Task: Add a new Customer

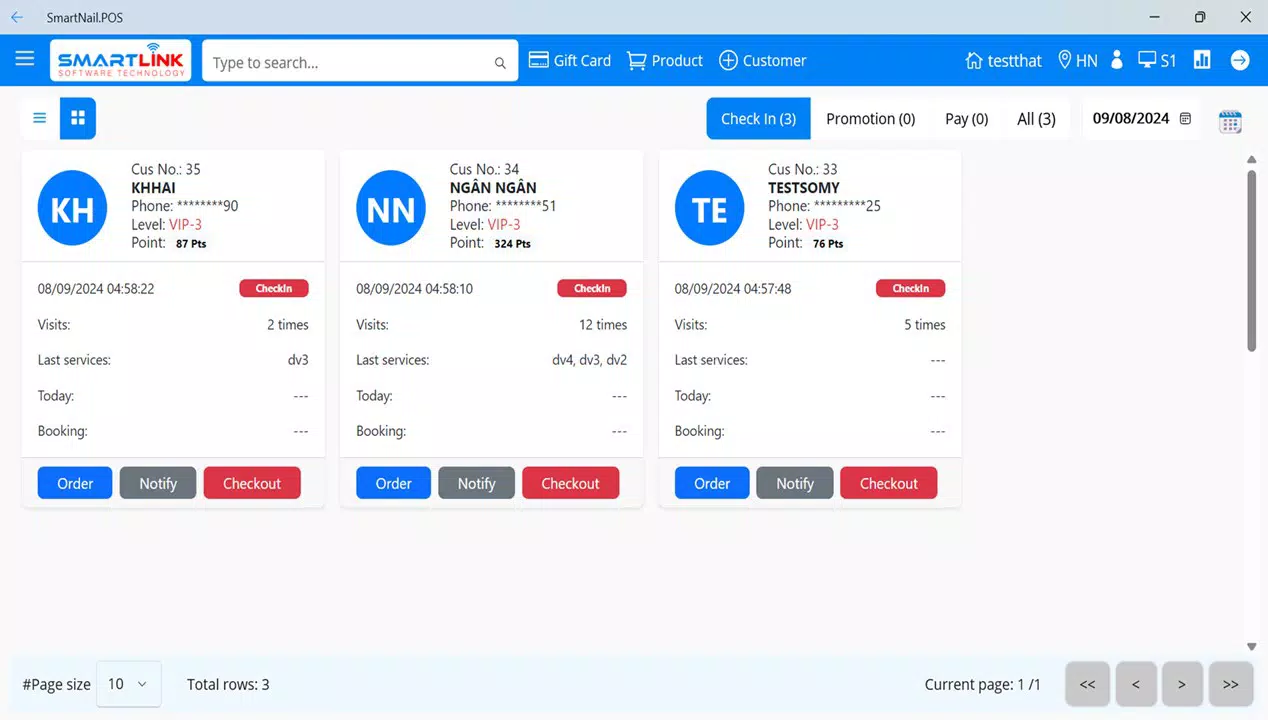Action: point(762,61)
